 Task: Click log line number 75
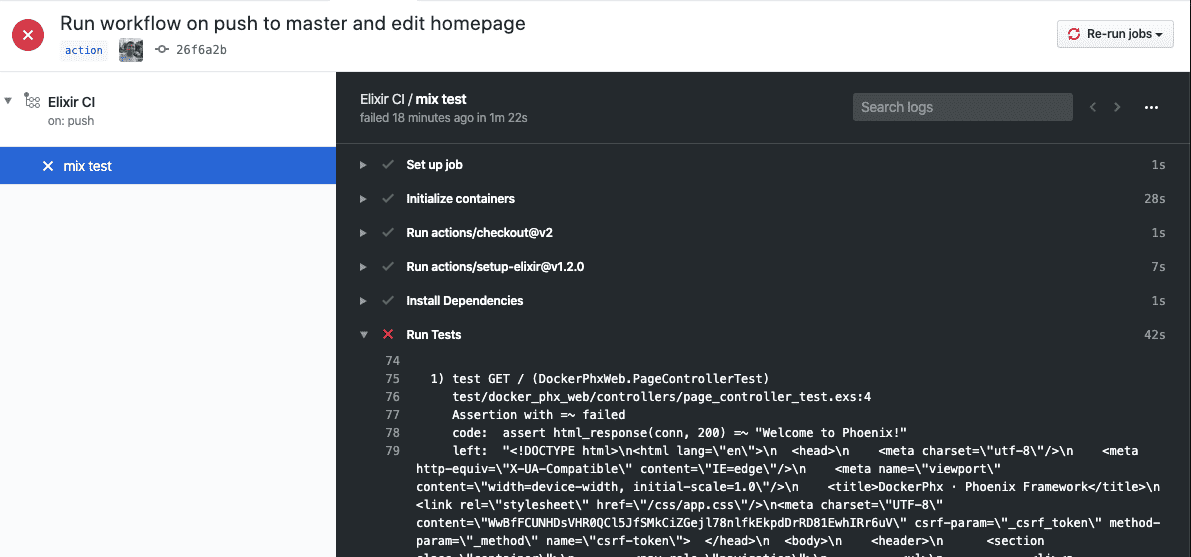pos(393,378)
